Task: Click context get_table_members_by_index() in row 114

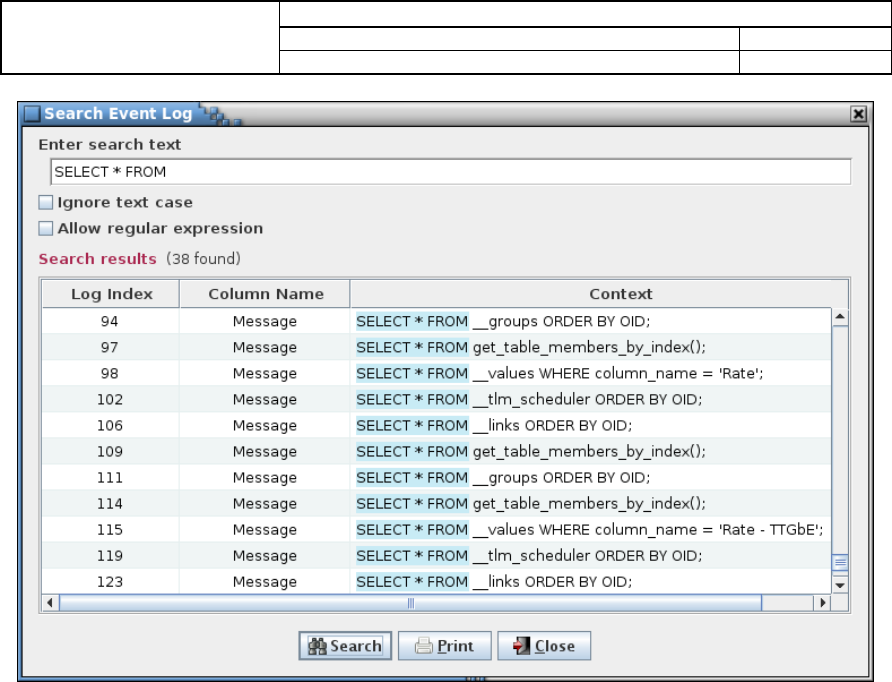Action: point(590,505)
